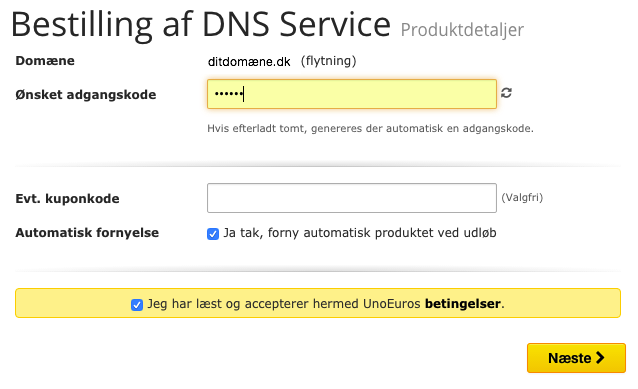Viewport: 638px width, 389px height.
Task: Click 'Ja tak, forny automatisk' label text
Action: pos(360,233)
